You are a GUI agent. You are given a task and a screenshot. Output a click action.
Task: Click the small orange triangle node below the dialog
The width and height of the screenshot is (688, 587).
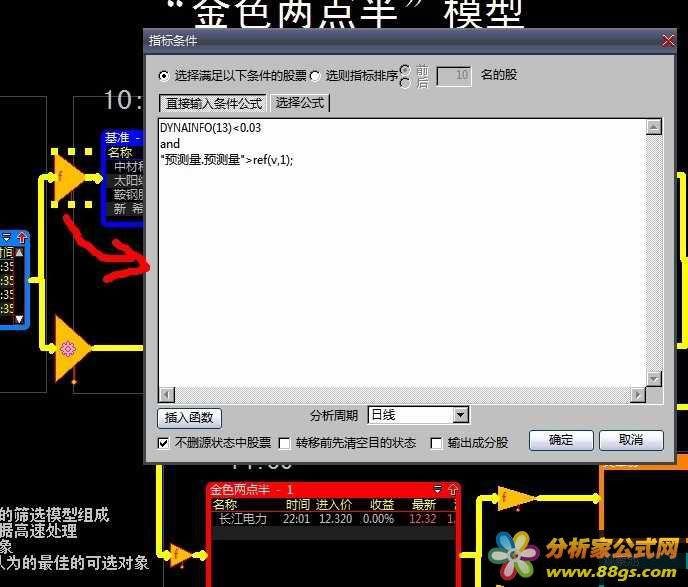180,555
